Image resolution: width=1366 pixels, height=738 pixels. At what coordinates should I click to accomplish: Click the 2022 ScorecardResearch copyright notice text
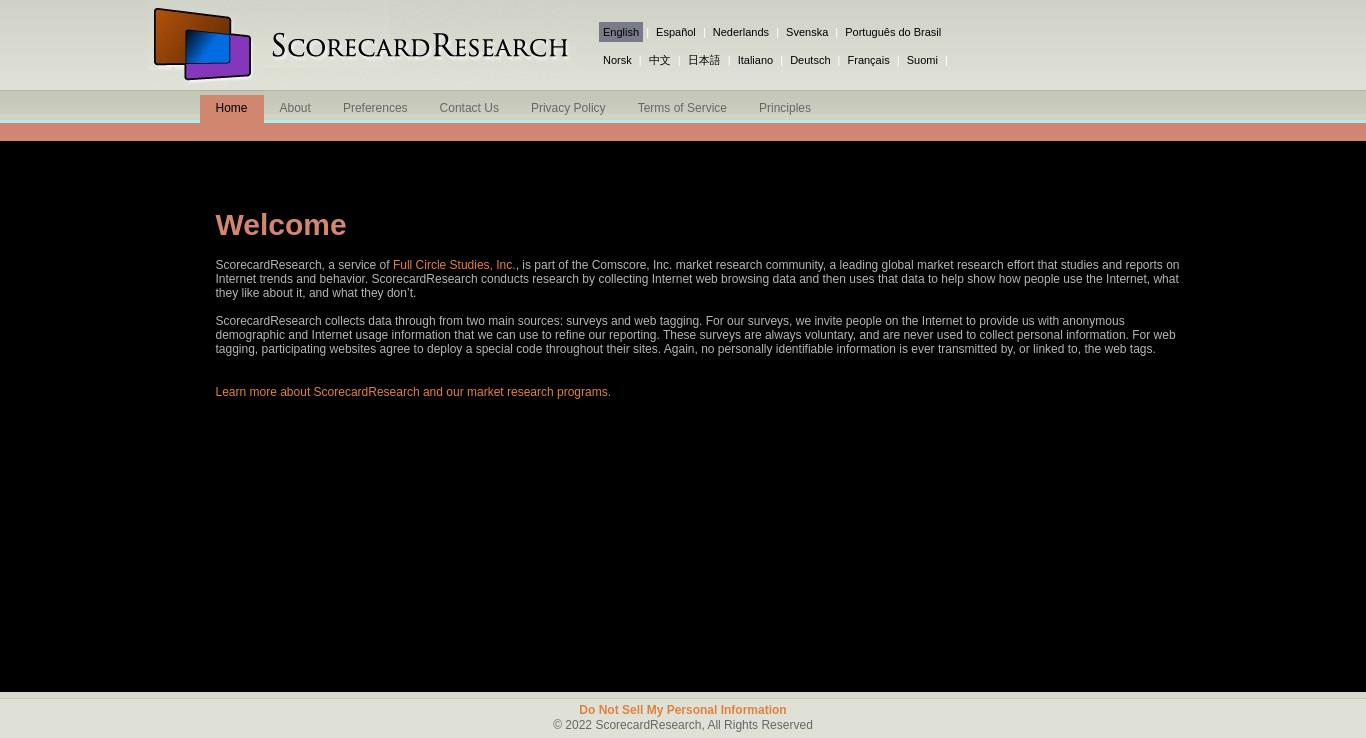[x=683, y=725]
